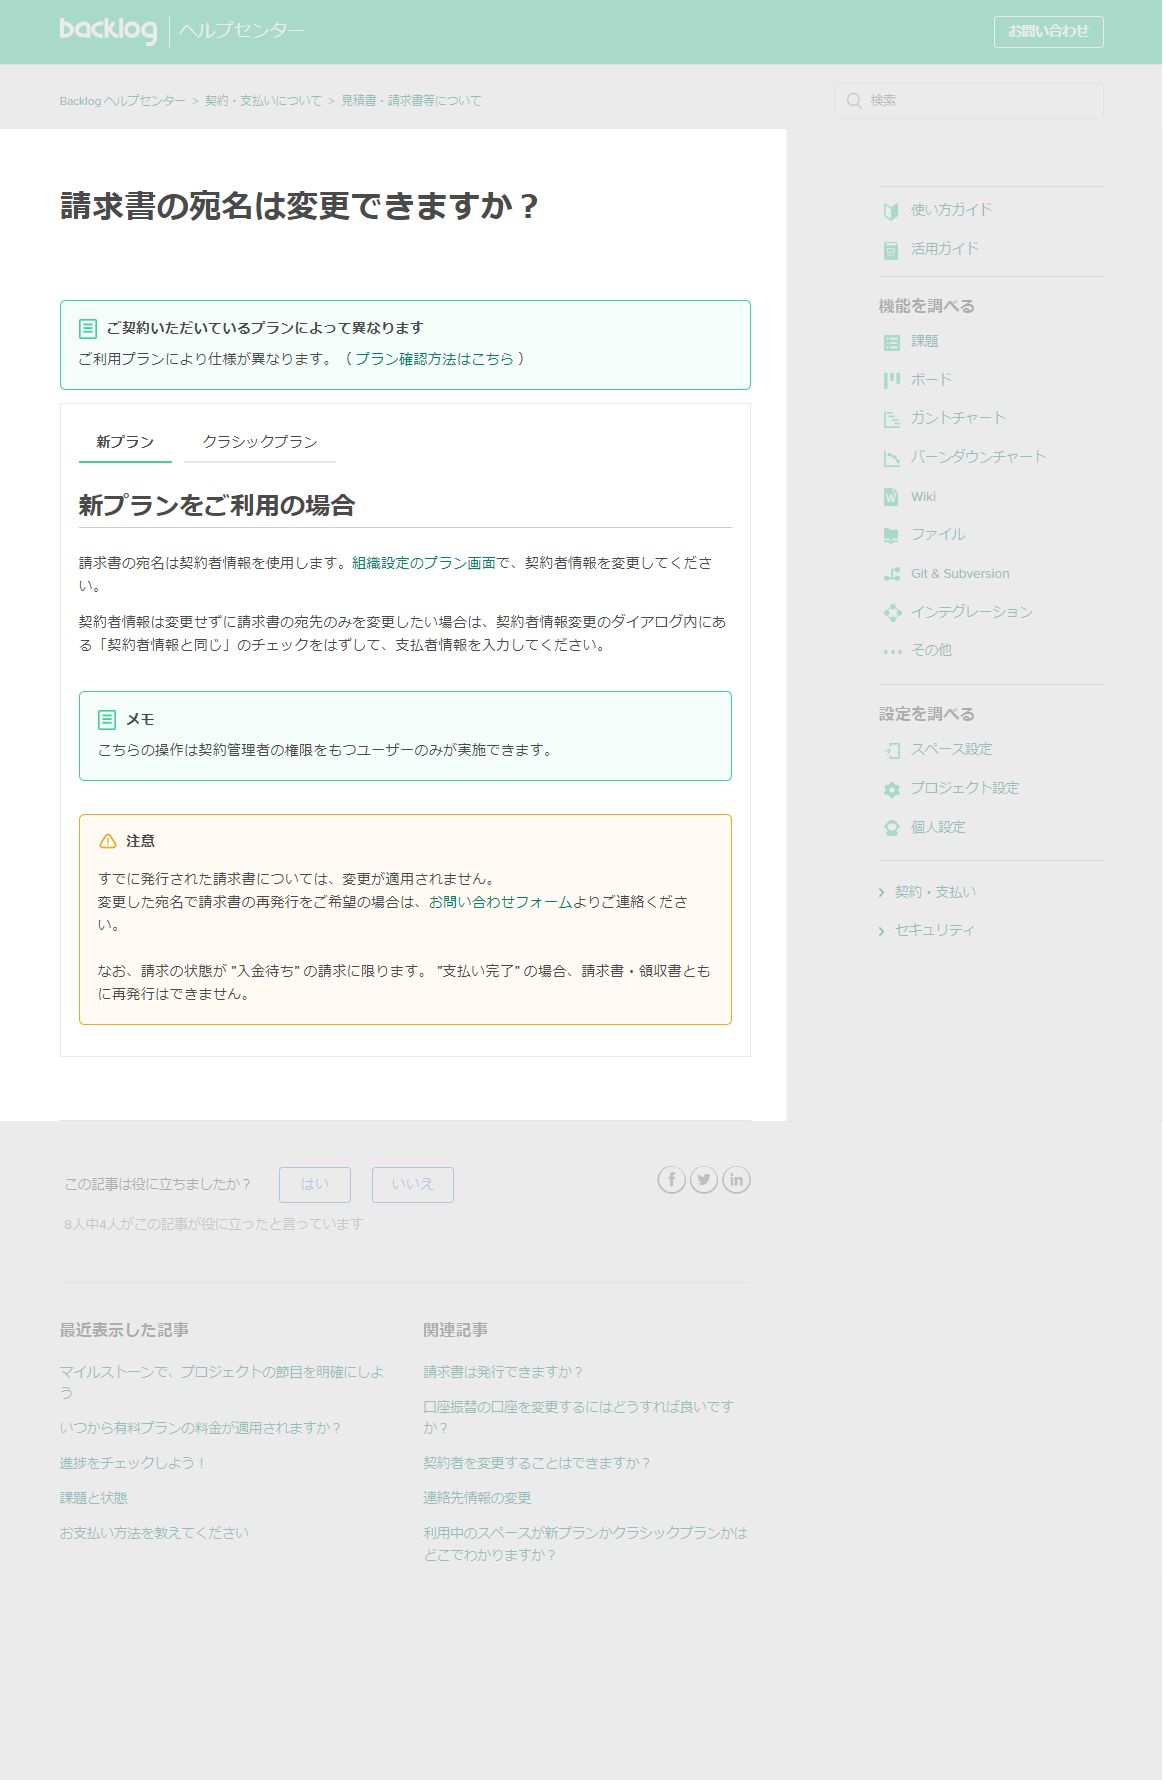This screenshot has width=1163, height=1780.
Task: Open the 使い方ガイド sidebar link
Action: (x=951, y=210)
